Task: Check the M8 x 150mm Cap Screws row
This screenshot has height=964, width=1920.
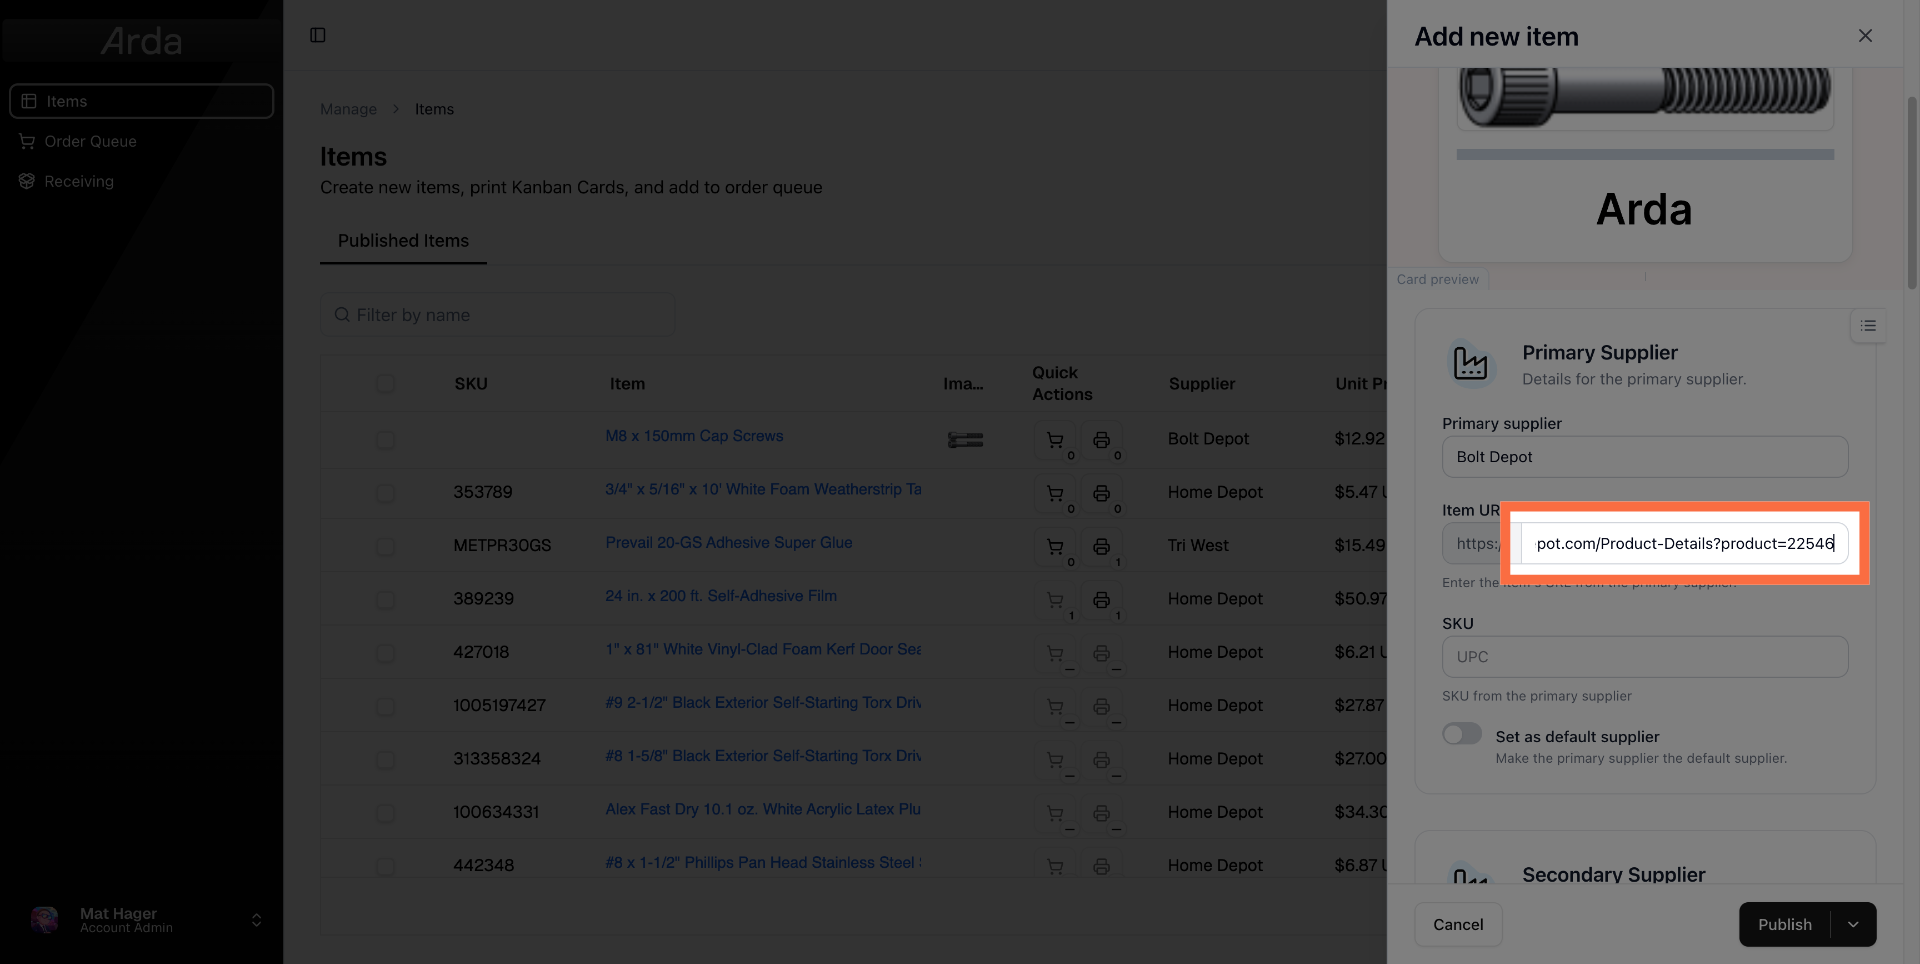Action: [385, 440]
